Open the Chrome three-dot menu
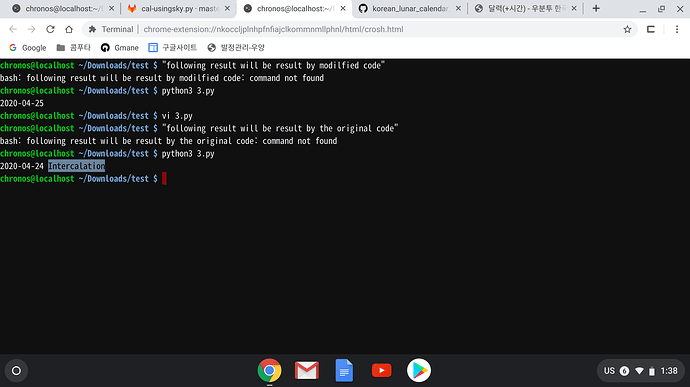The image size is (690, 387). coord(677,29)
